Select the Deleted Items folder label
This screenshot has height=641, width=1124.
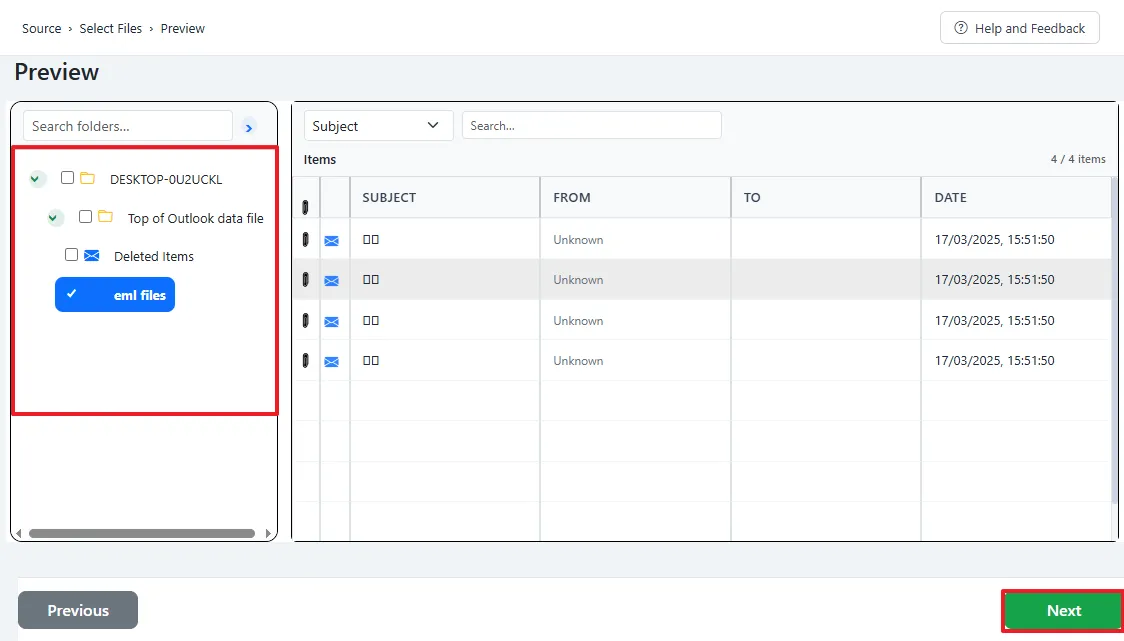tap(154, 257)
